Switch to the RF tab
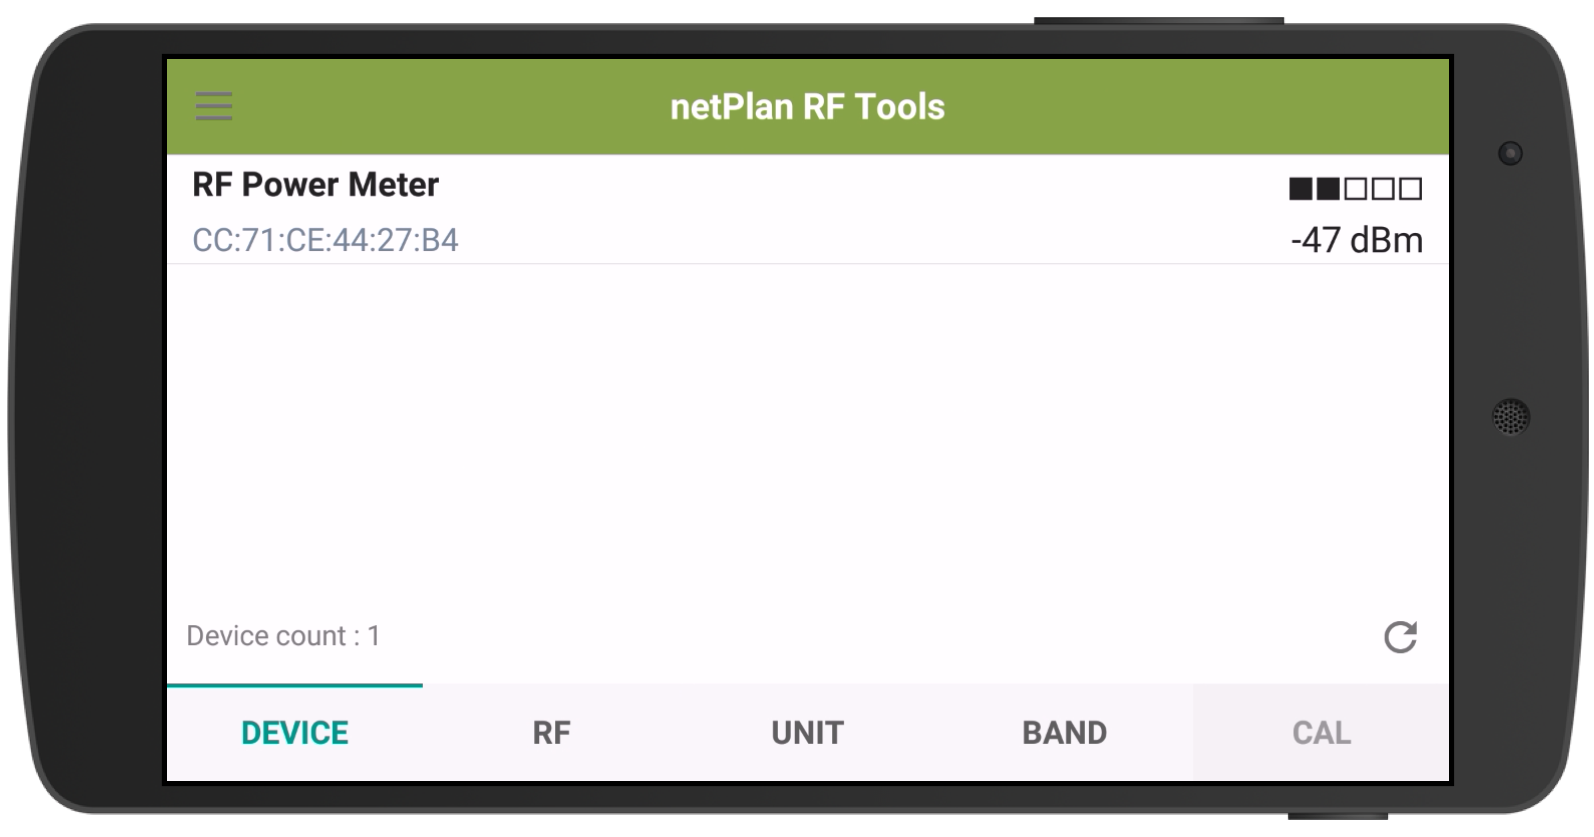The image size is (1594, 837). (551, 733)
